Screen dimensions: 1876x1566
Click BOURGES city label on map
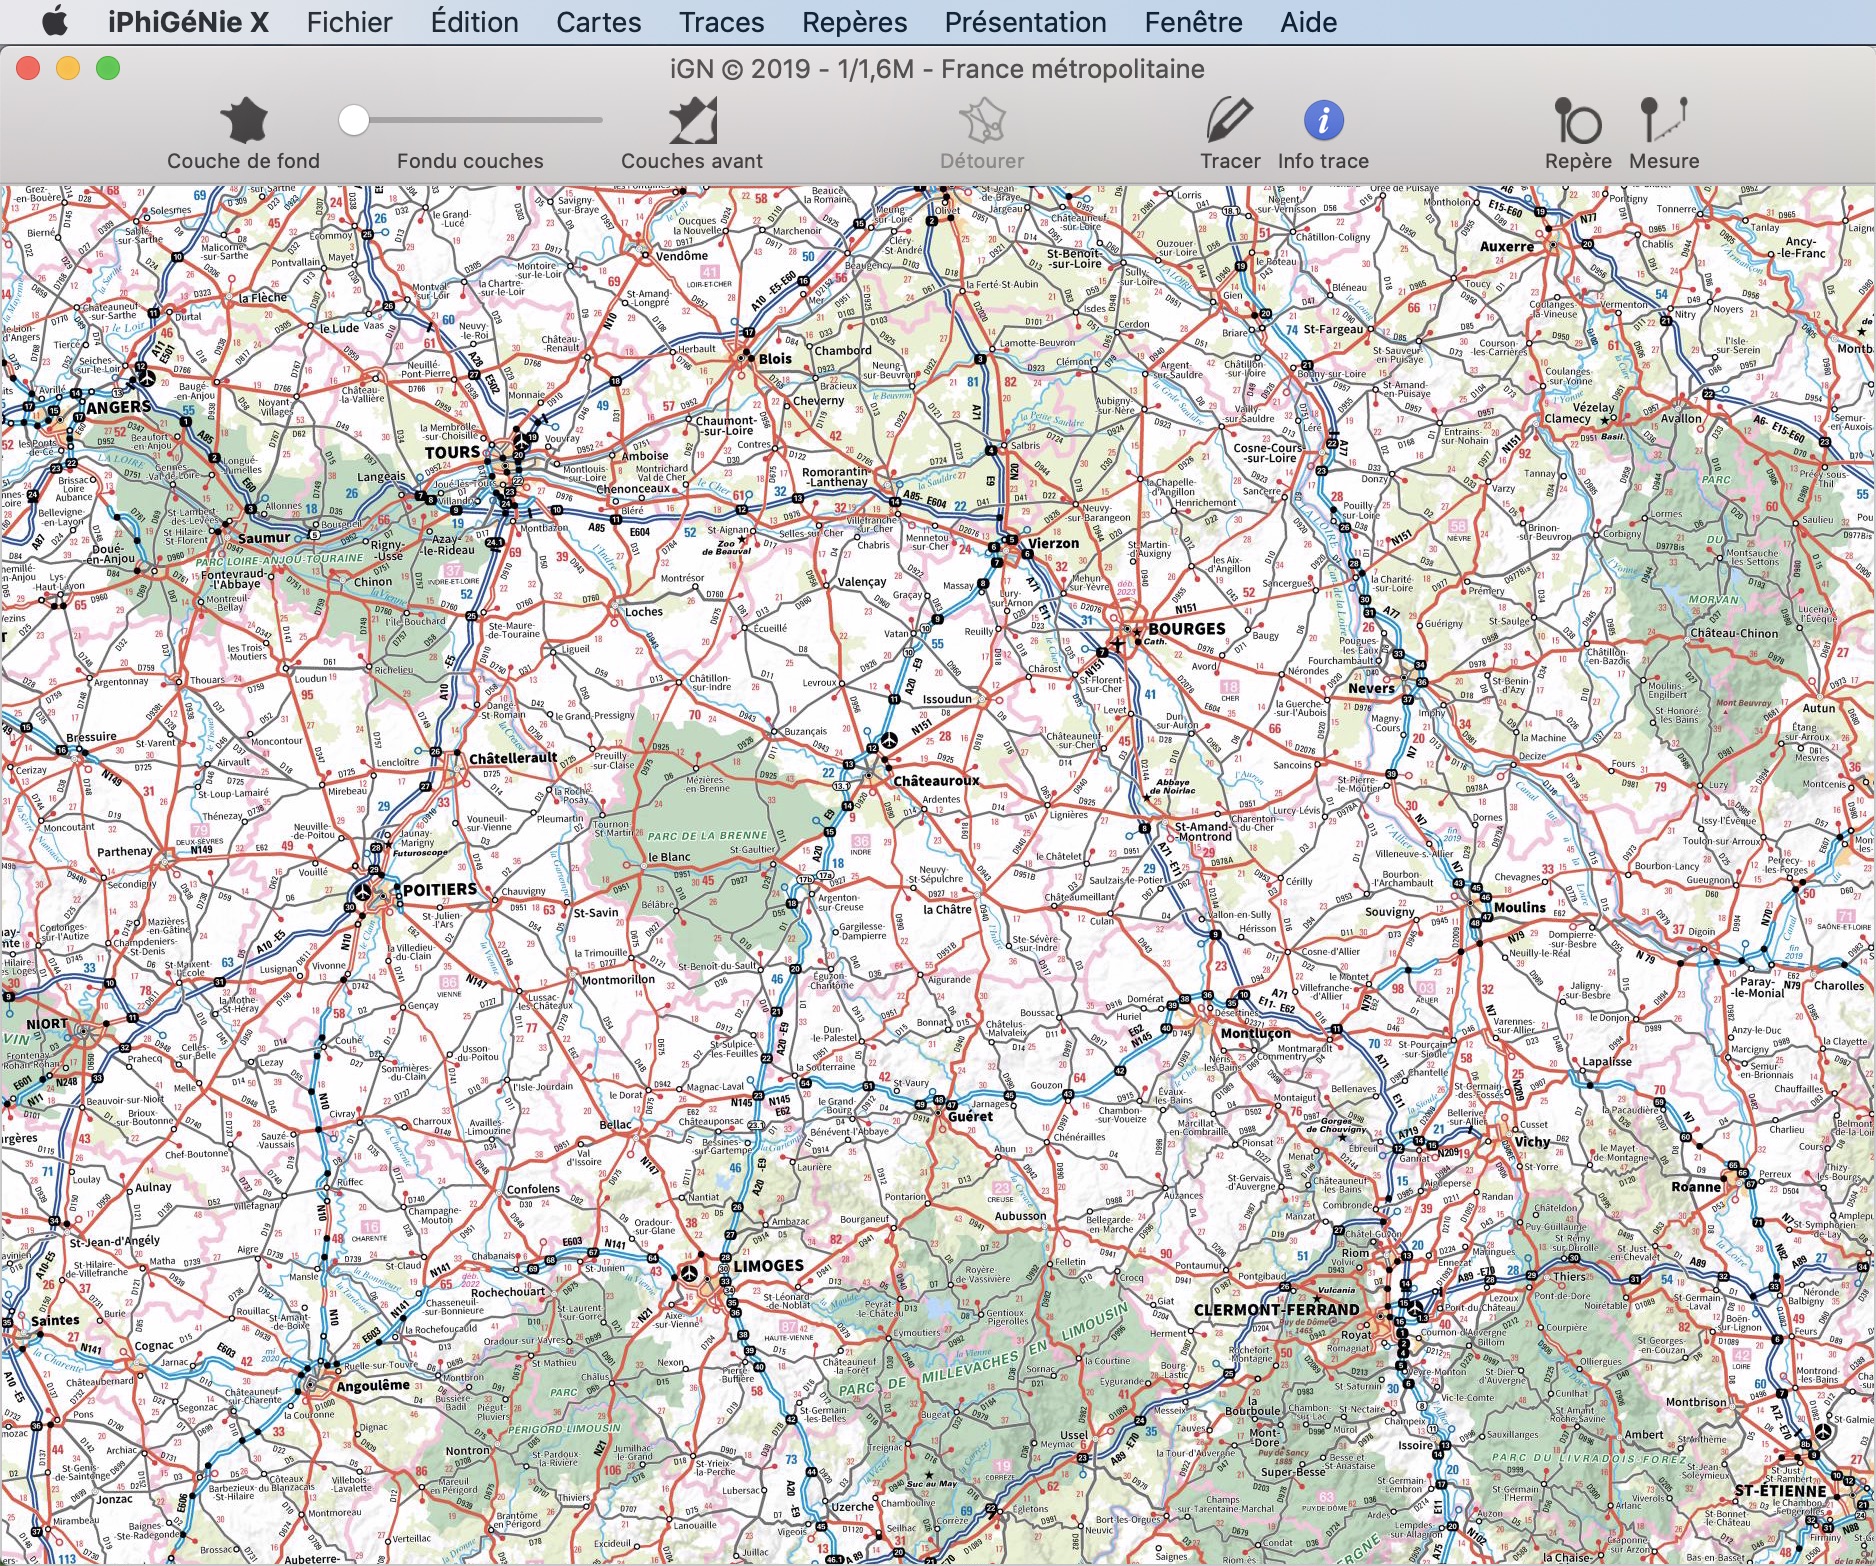point(1186,629)
